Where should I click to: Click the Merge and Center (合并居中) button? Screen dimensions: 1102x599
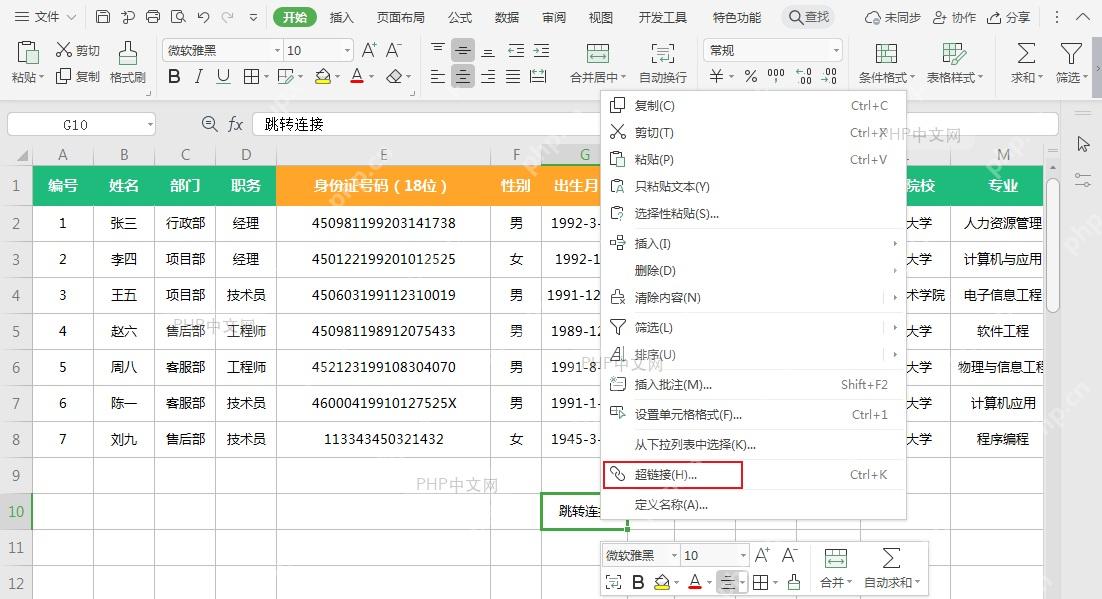597,62
